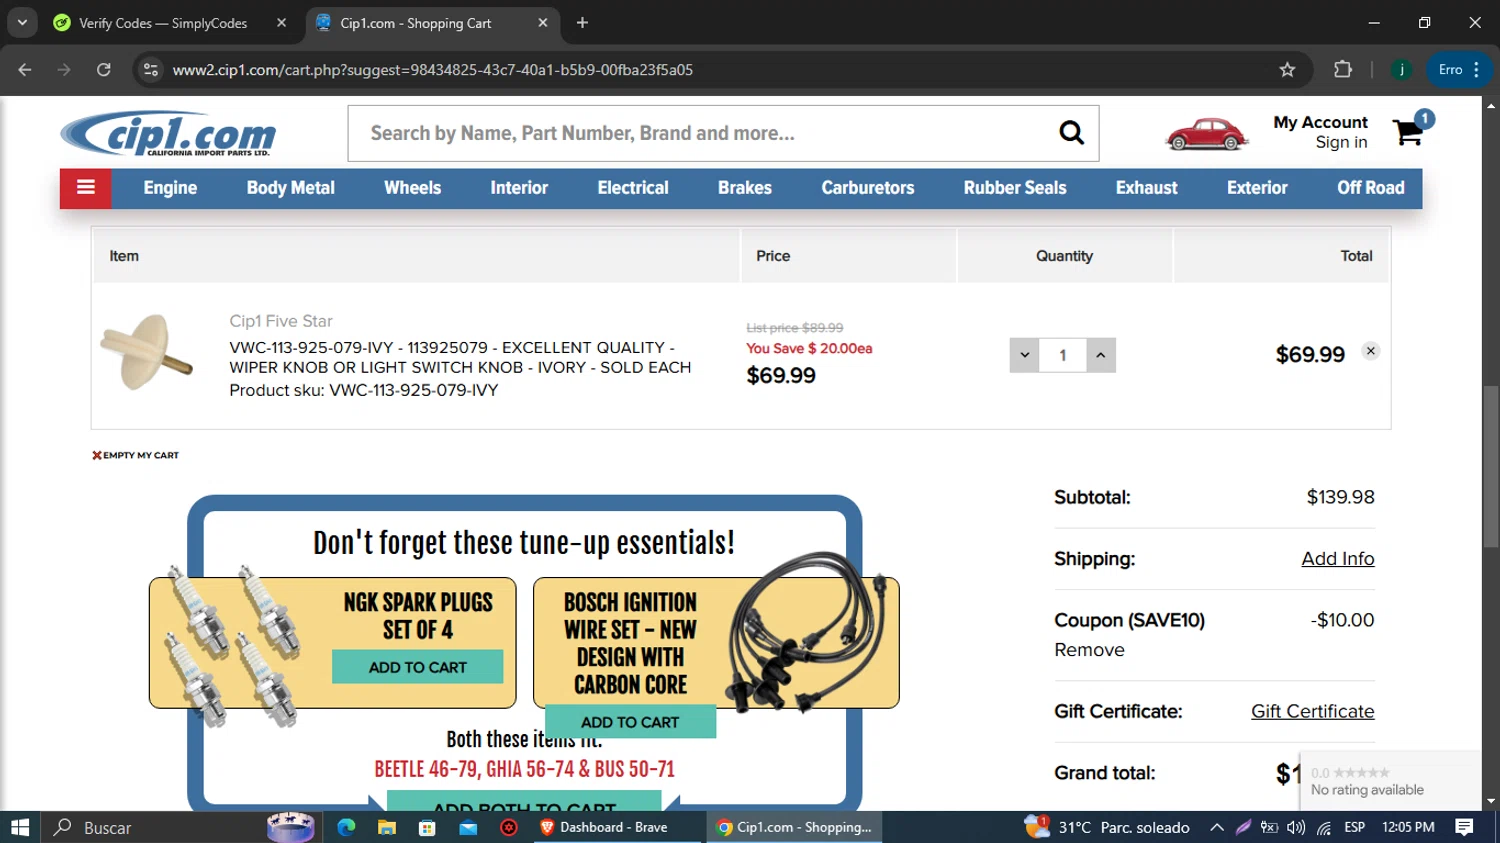Open the Rubber Seals category
The width and height of the screenshot is (1500, 843).
tap(1015, 188)
